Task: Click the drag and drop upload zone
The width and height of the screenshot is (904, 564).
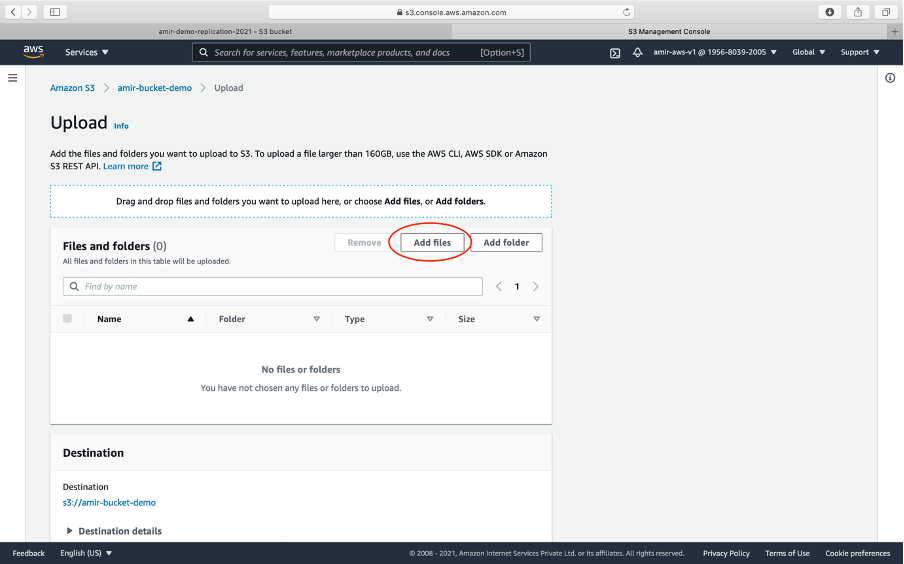Action: [301, 201]
